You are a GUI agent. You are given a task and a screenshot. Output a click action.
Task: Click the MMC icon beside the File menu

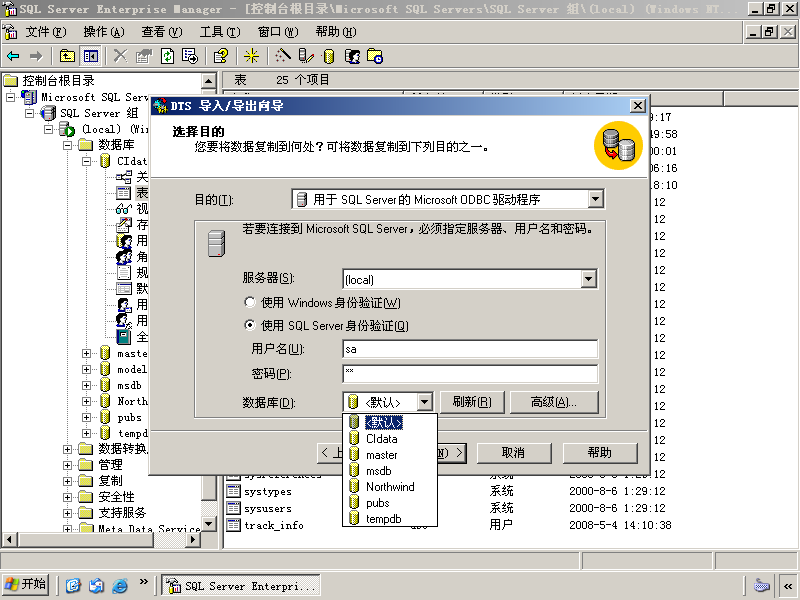click(10, 32)
